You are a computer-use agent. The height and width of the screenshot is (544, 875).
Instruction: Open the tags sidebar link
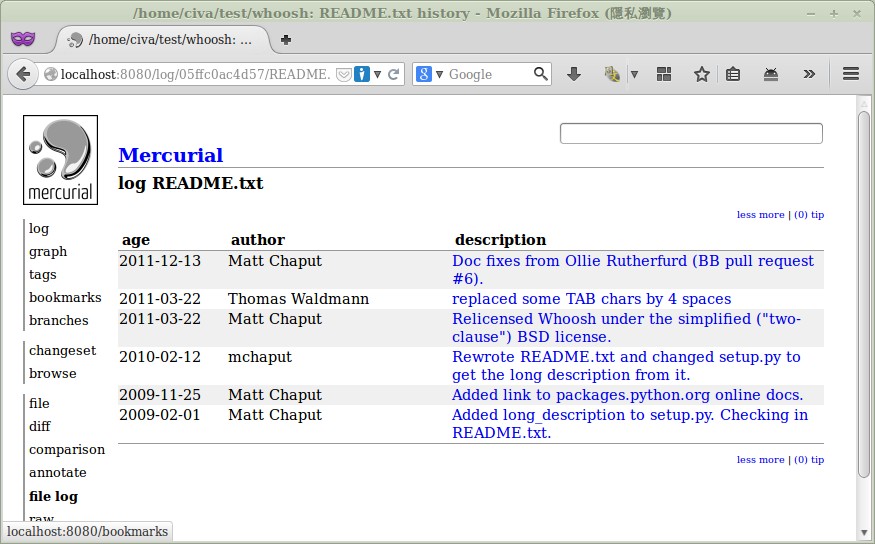(x=42, y=275)
